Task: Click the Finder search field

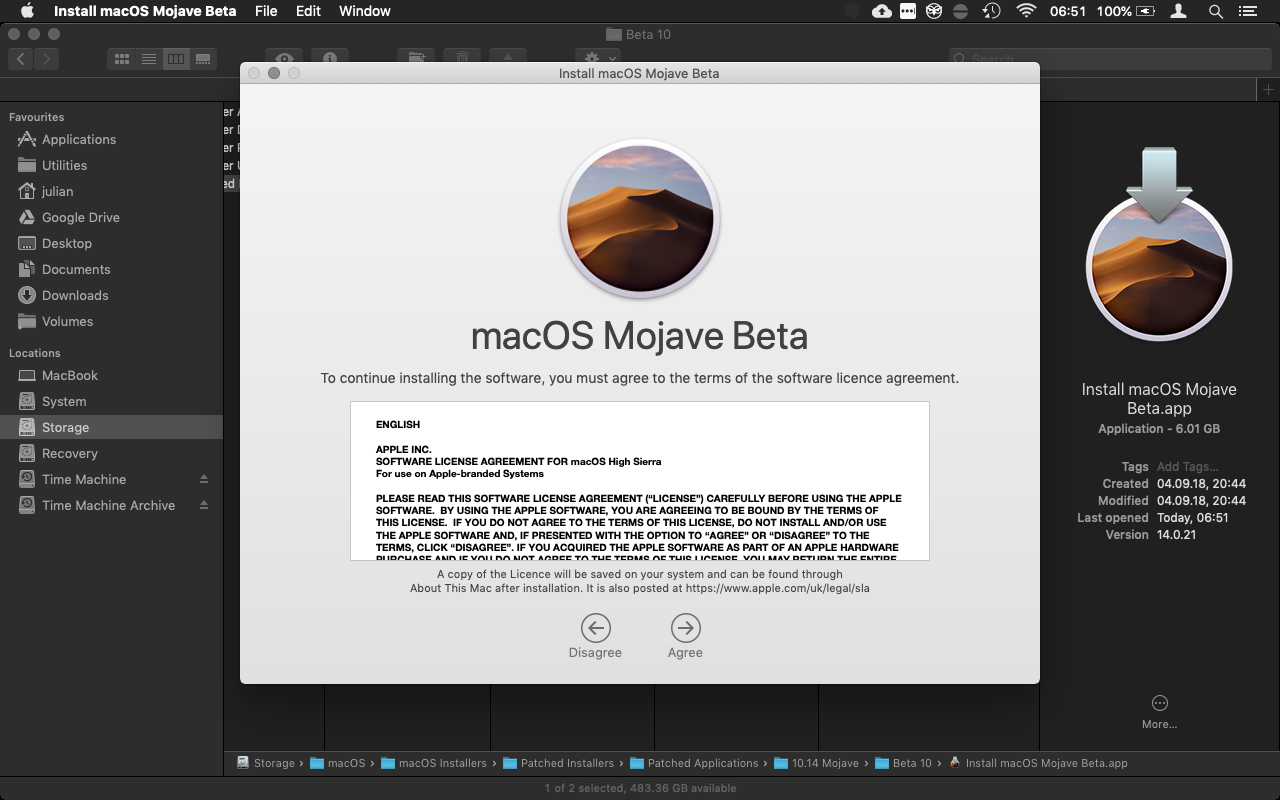Action: 1109,59
